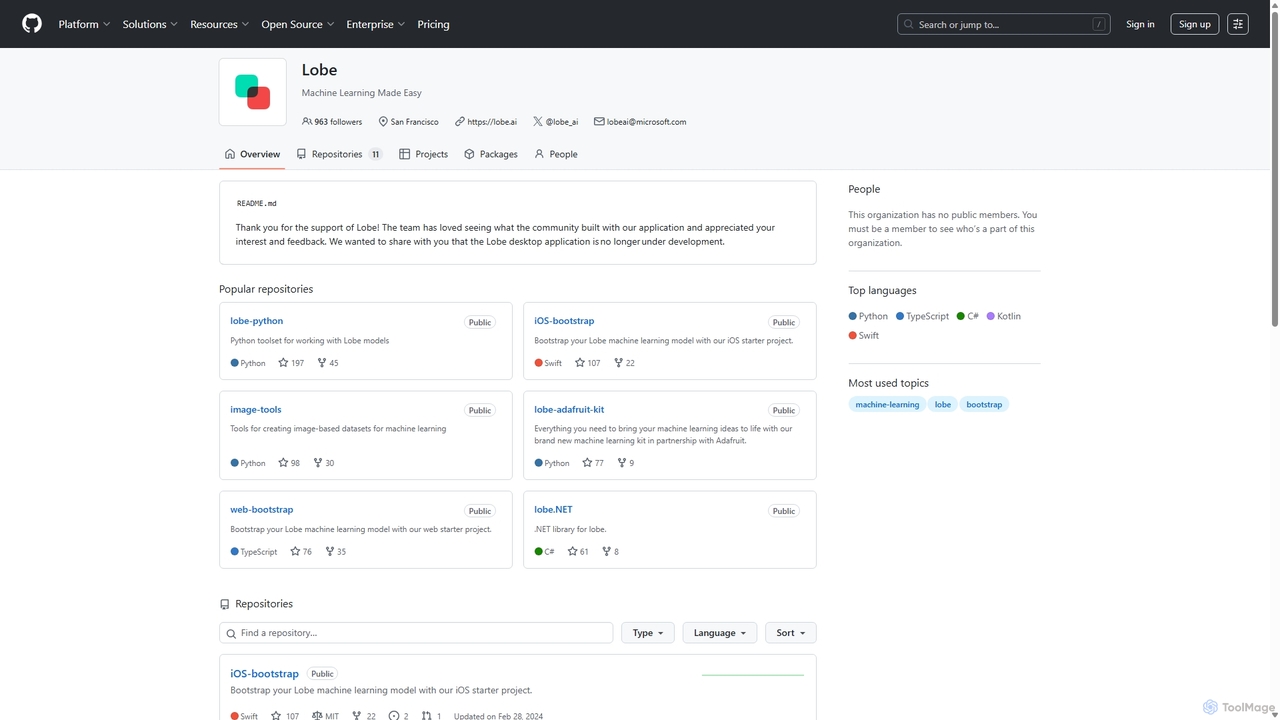Click the lobe topic tag
The width and height of the screenshot is (1280, 720).
[943, 404]
